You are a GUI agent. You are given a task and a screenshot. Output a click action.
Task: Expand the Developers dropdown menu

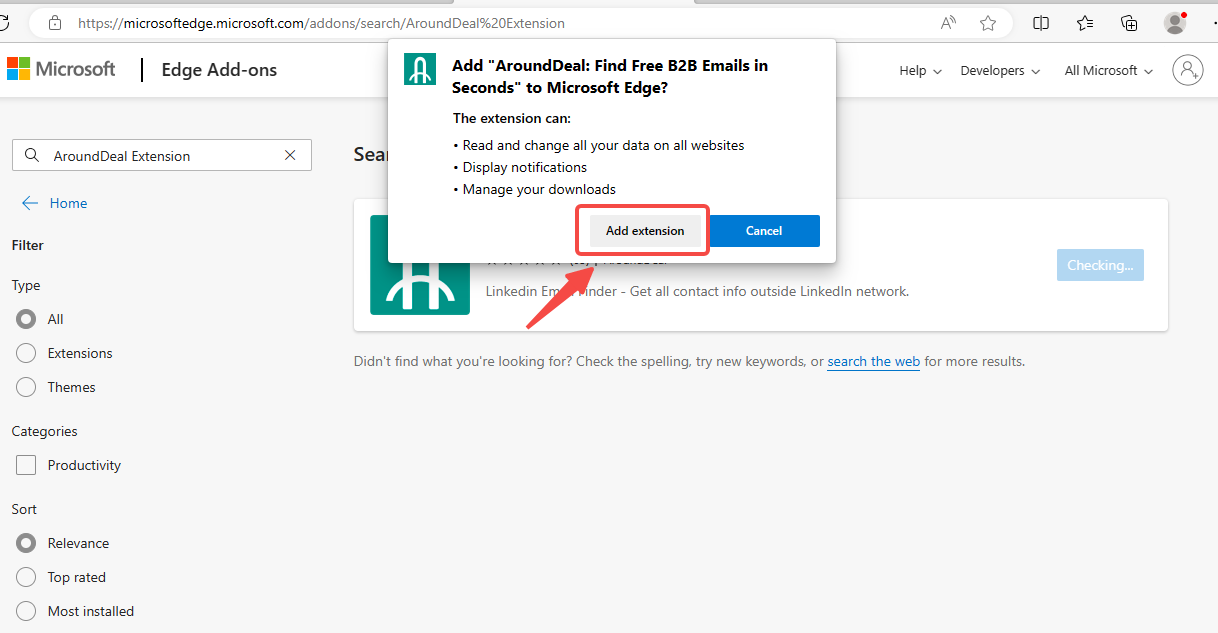pyautogui.click(x=1000, y=71)
